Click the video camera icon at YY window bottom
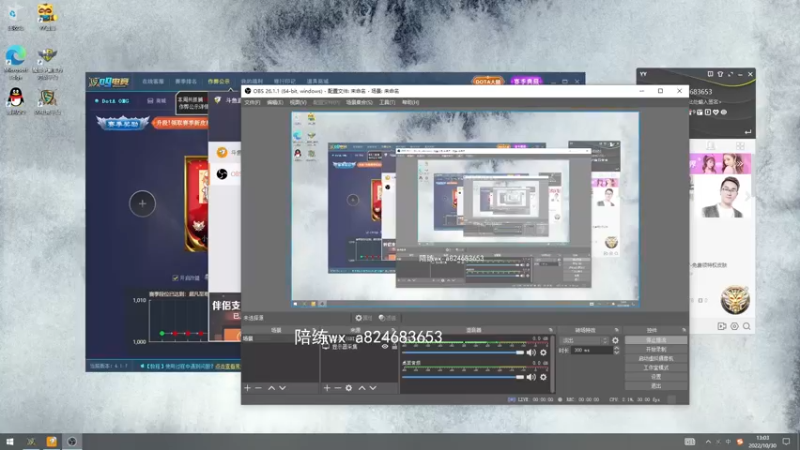The height and width of the screenshot is (450, 800). [x=721, y=327]
